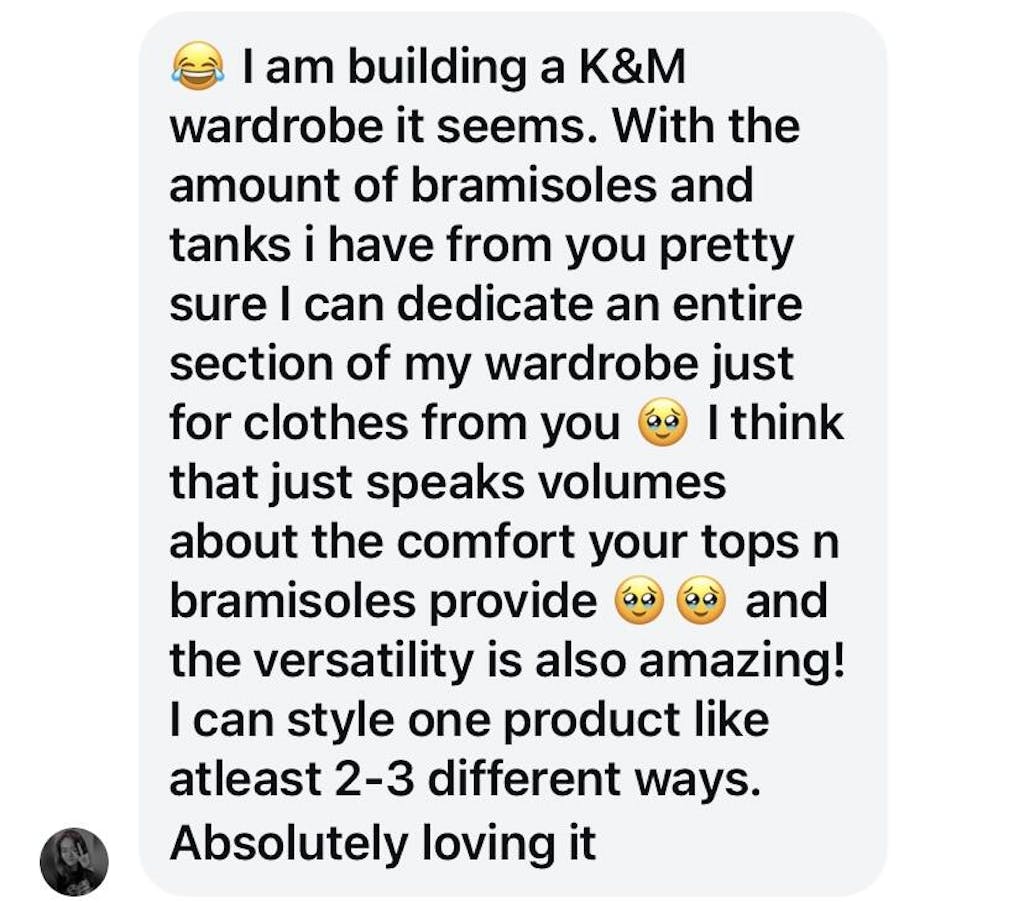1024x903 pixels.
Task: Click the first teary emoji after 'provide'
Action: click(x=639, y=601)
